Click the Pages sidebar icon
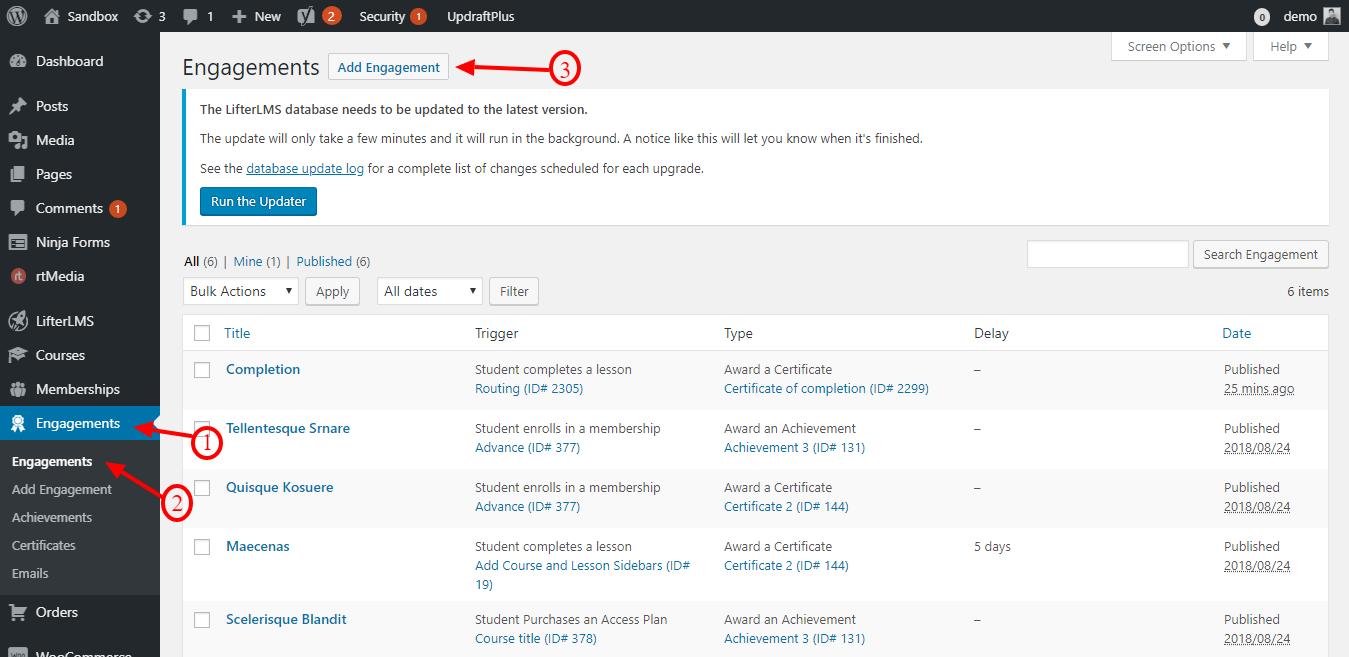 [18, 174]
